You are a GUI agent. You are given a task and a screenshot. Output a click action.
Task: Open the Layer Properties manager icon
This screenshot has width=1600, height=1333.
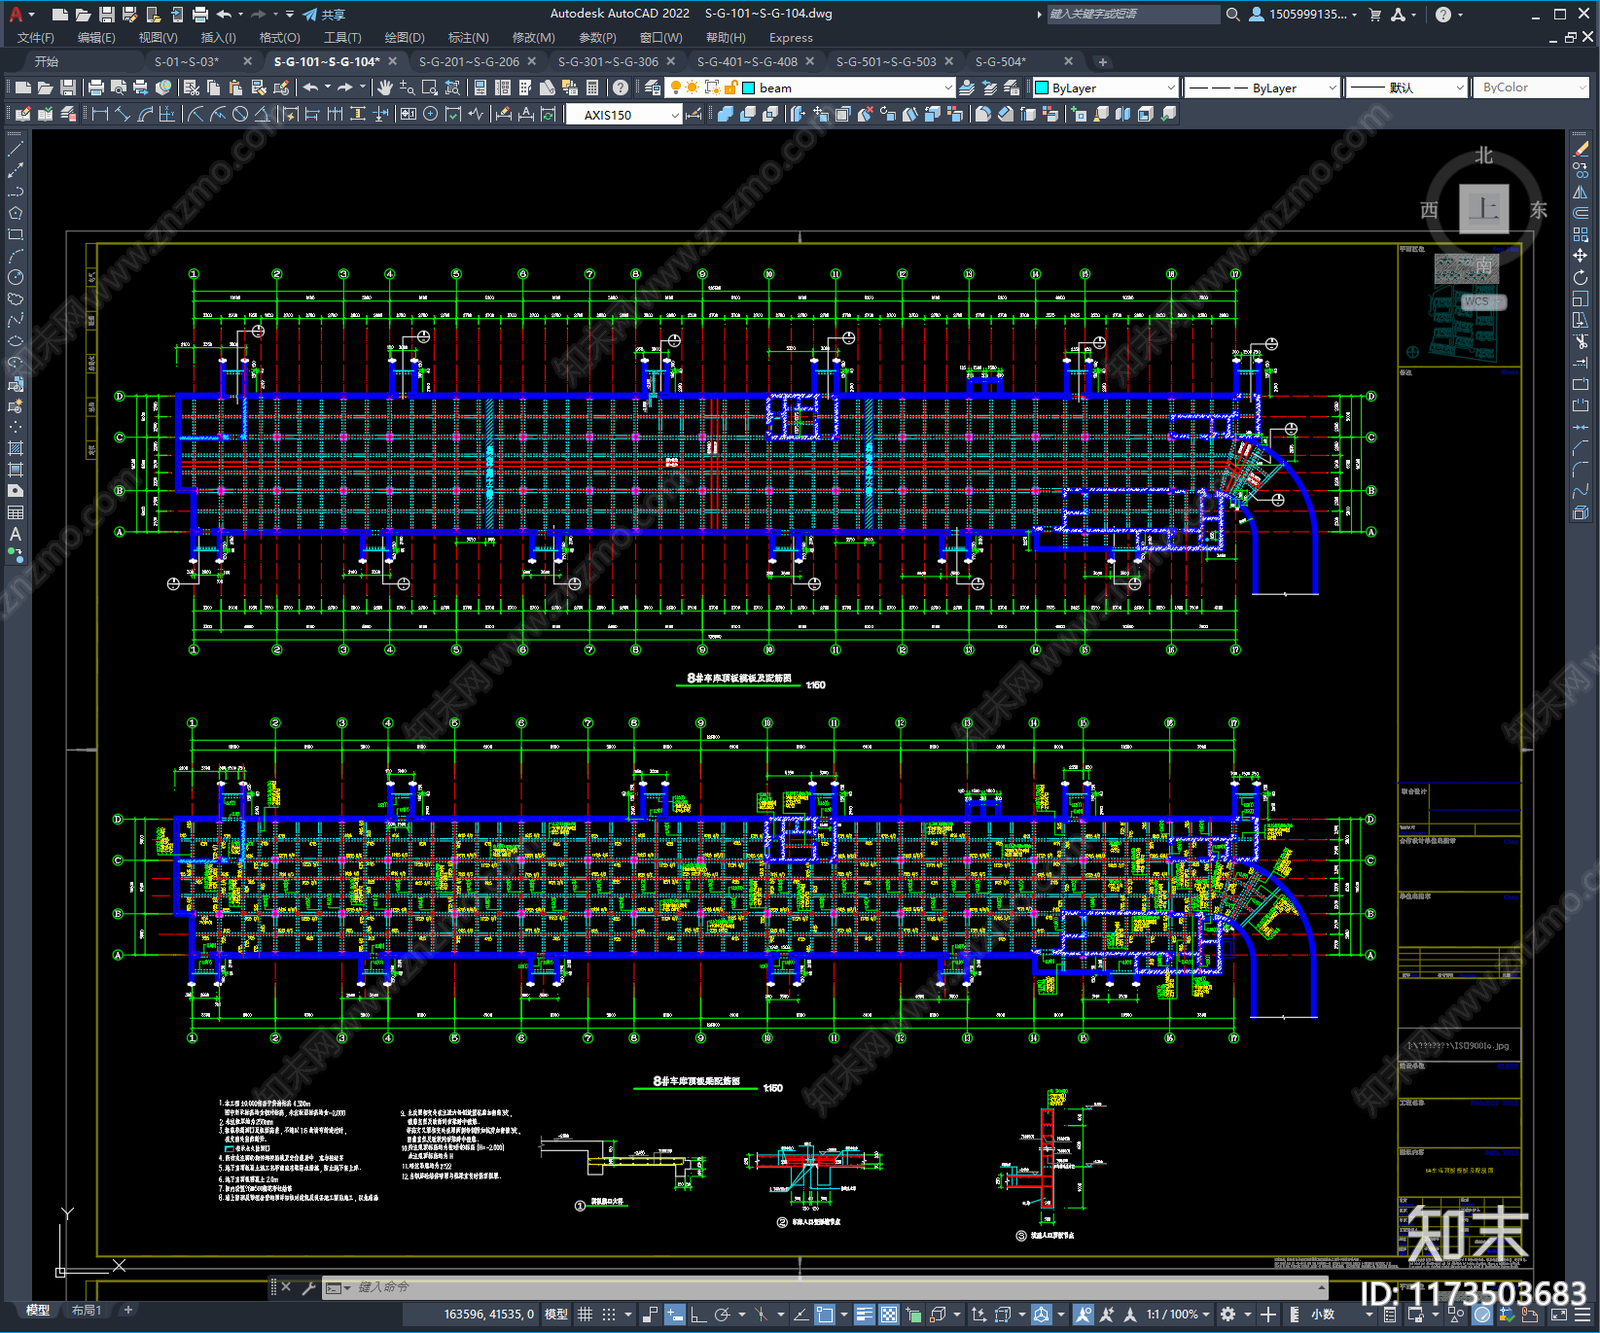pos(653,88)
